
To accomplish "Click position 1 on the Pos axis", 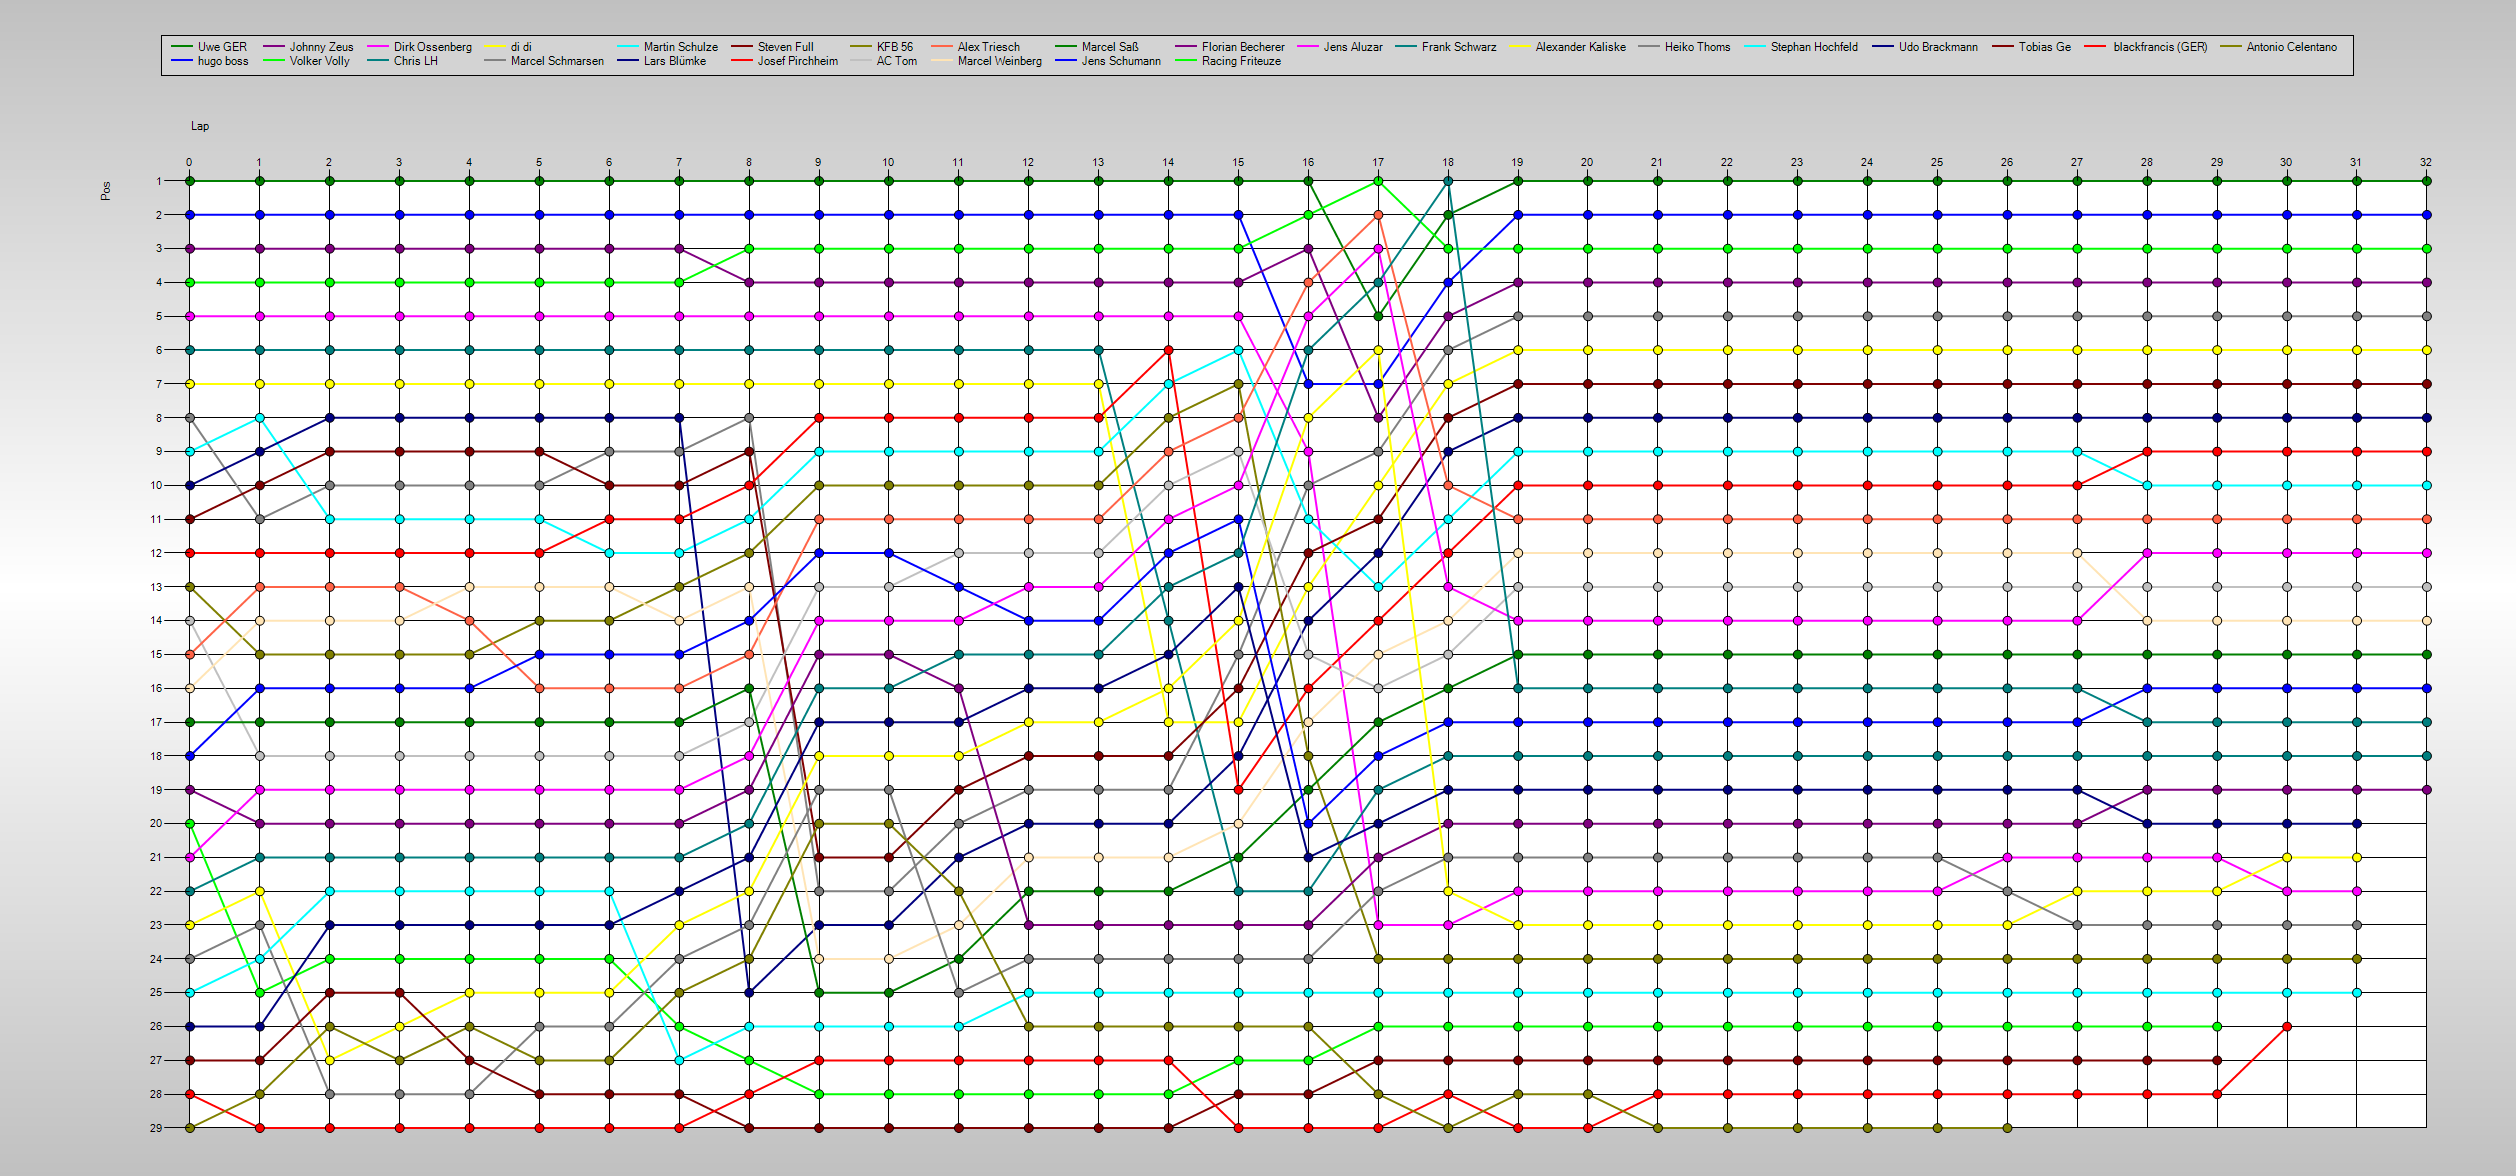I will click(158, 181).
